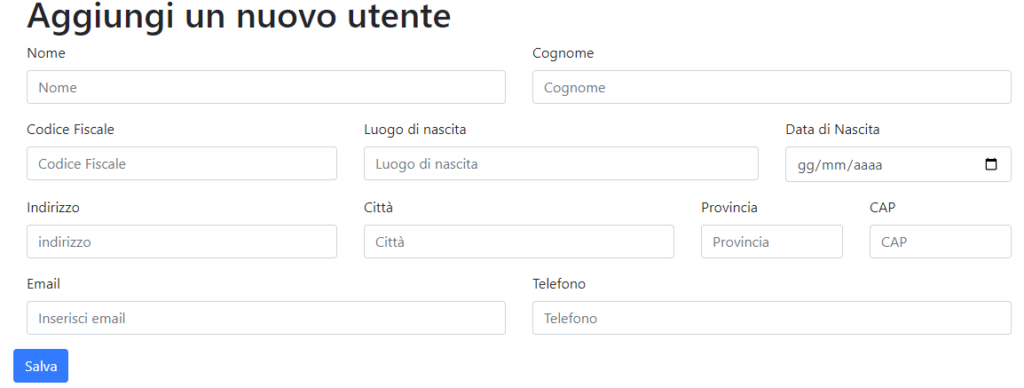Click the Data di Nascita label
This screenshot has height=388, width=1024.
832,129
